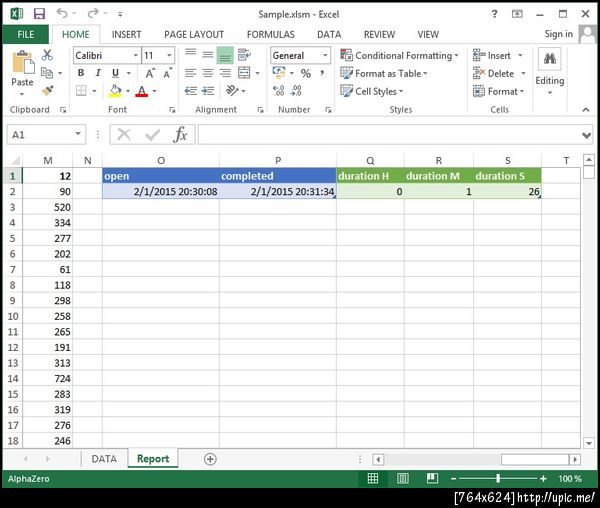Switch to the INSERT ribbon tab
Screen dimensions: 600x508
(x=126, y=34)
